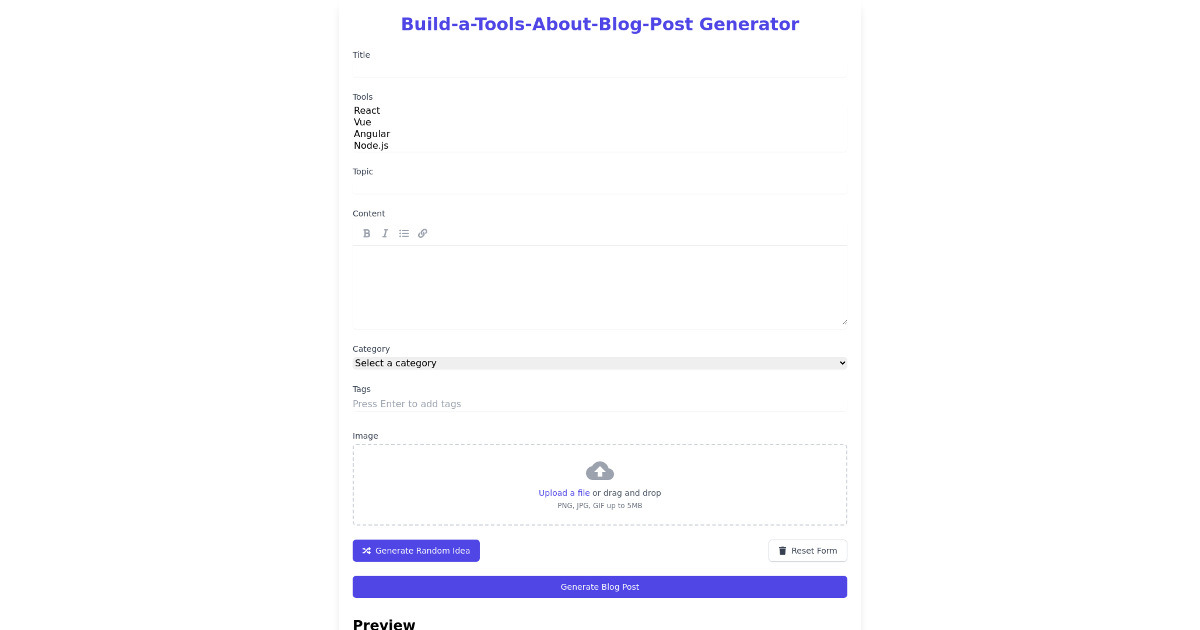Click the Generate Random Idea button
The height and width of the screenshot is (630, 1200).
pos(416,550)
